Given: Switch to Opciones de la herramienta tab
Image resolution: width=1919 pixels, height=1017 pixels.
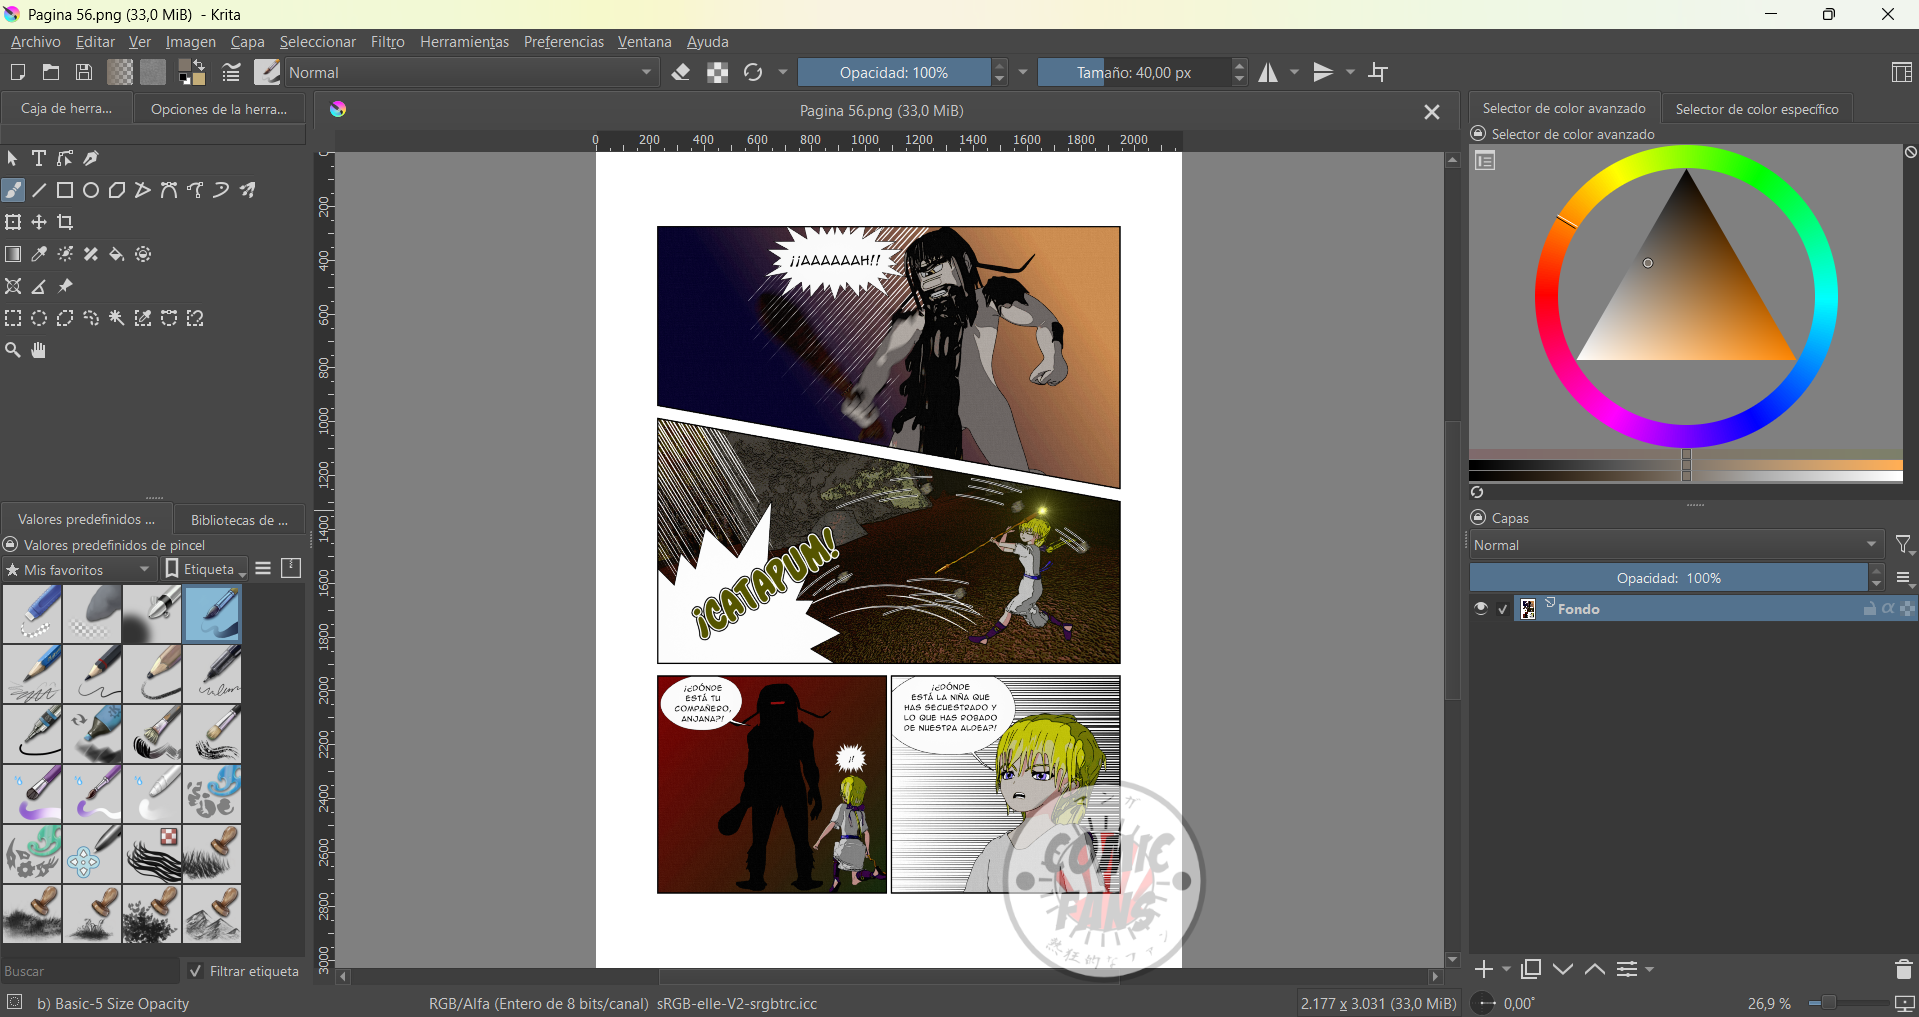Looking at the screenshot, I should pos(219,109).
